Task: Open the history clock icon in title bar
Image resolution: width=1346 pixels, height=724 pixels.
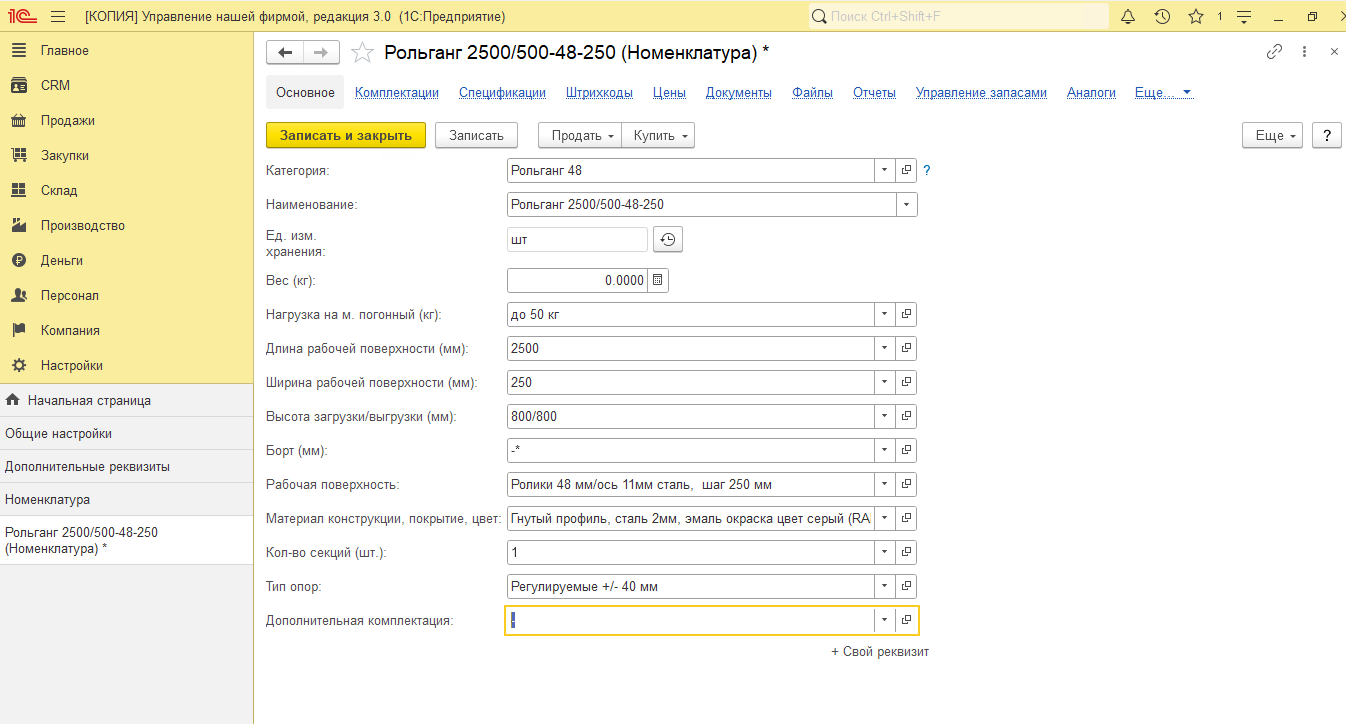Action: tap(1162, 17)
